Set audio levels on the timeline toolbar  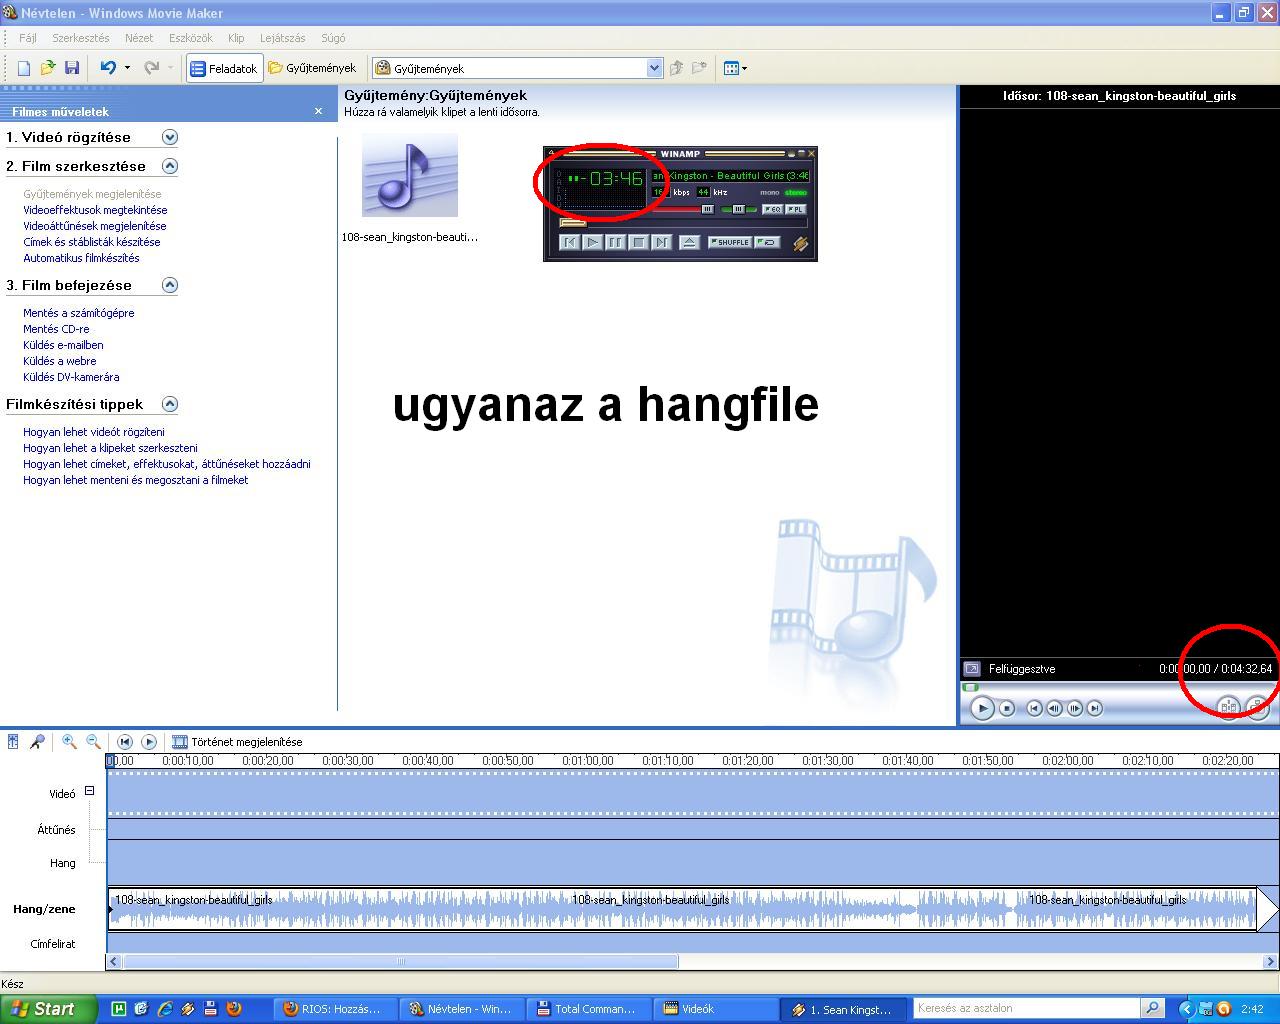(13, 741)
